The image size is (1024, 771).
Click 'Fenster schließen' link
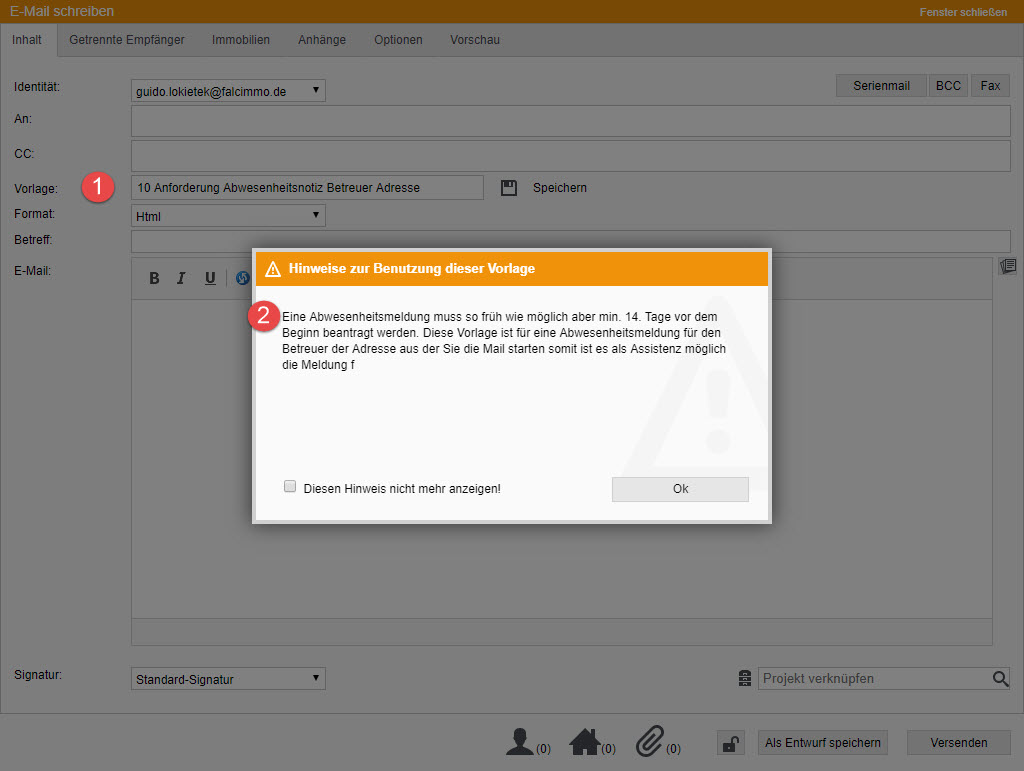pos(963,12)
